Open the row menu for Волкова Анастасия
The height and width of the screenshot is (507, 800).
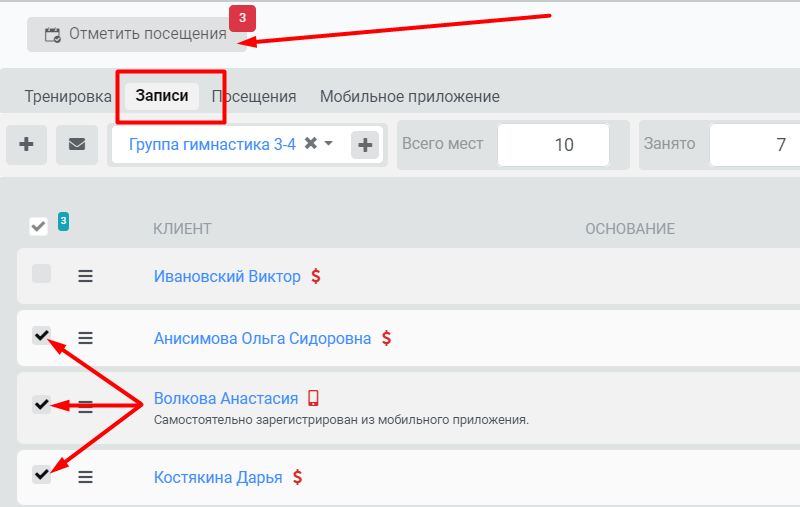[85, 407]
